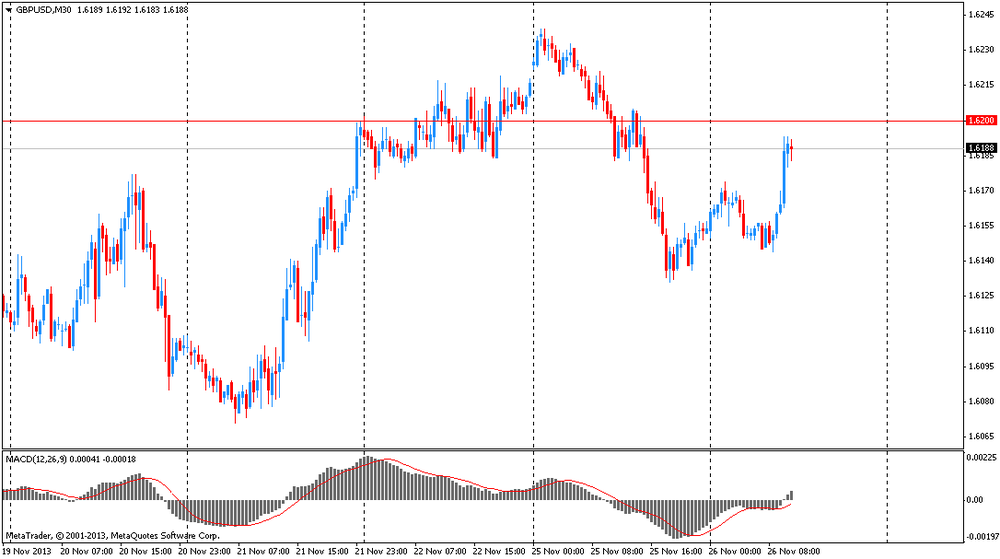Click the -0.00197 MACD scale value

982,537
